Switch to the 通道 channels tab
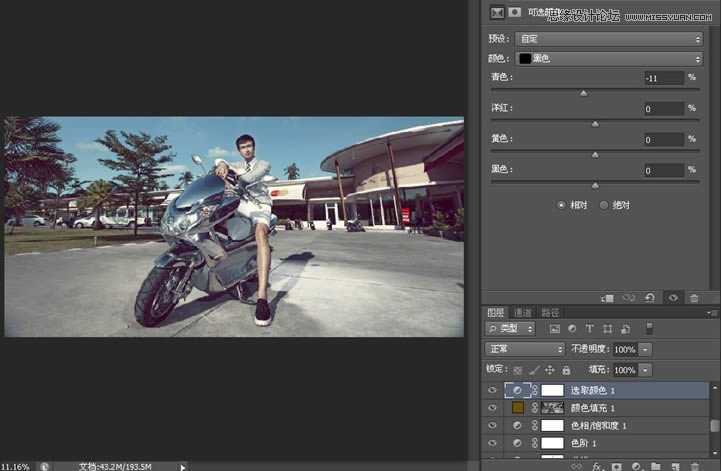 pos(522,313)
